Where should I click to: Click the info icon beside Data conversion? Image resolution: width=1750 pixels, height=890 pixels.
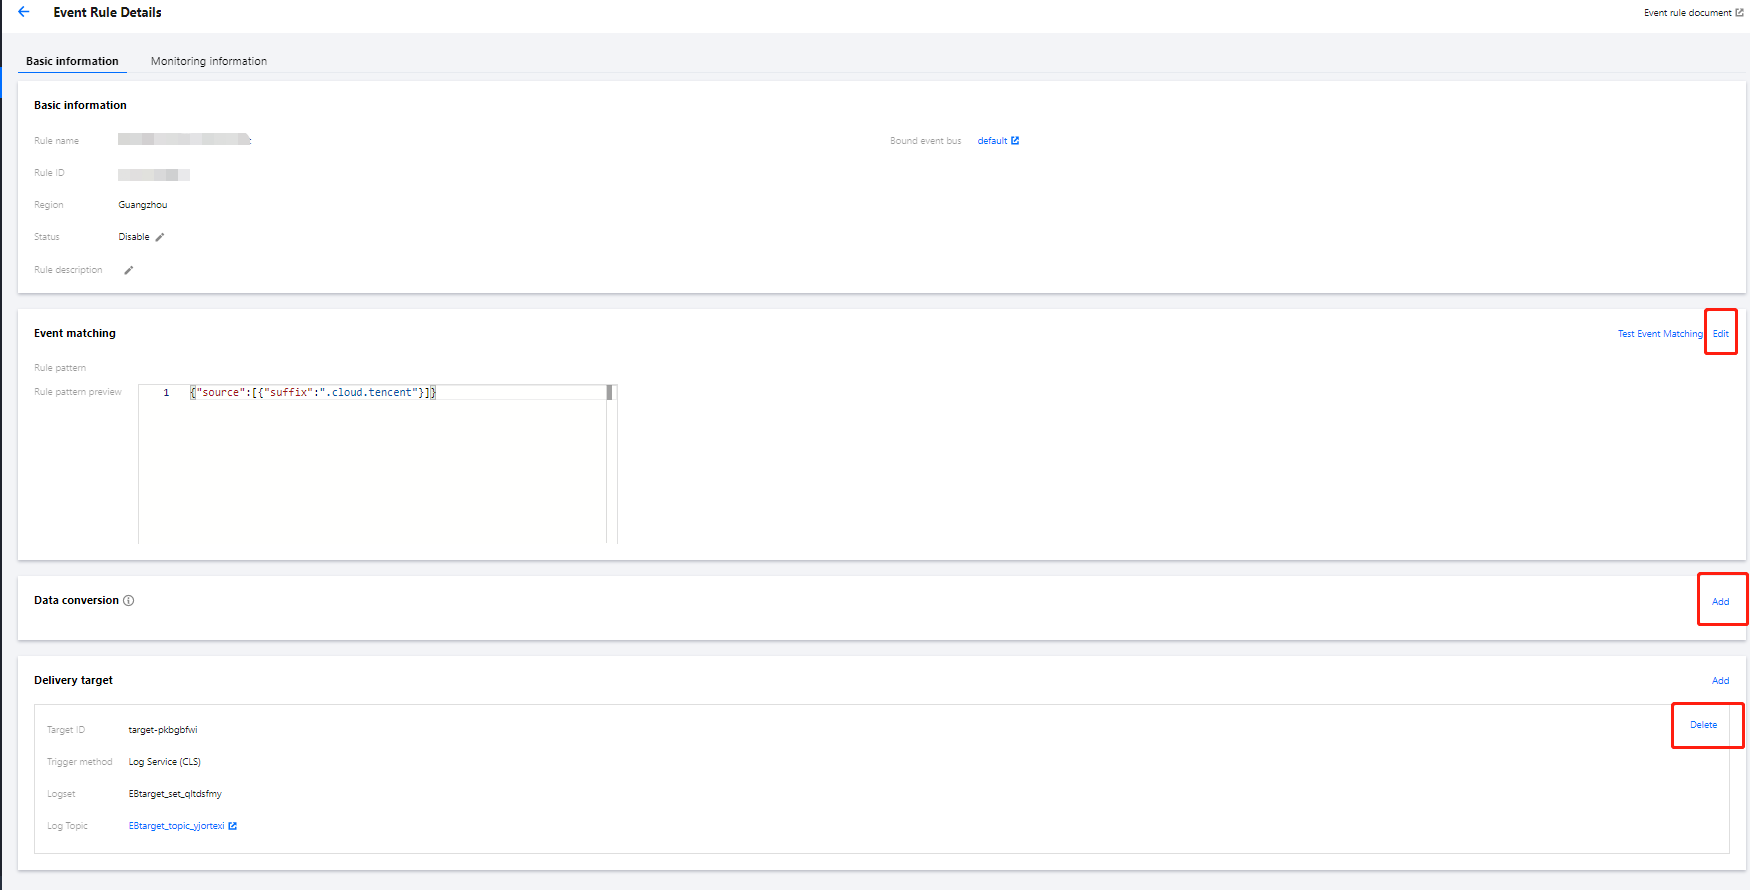point(128,601)
